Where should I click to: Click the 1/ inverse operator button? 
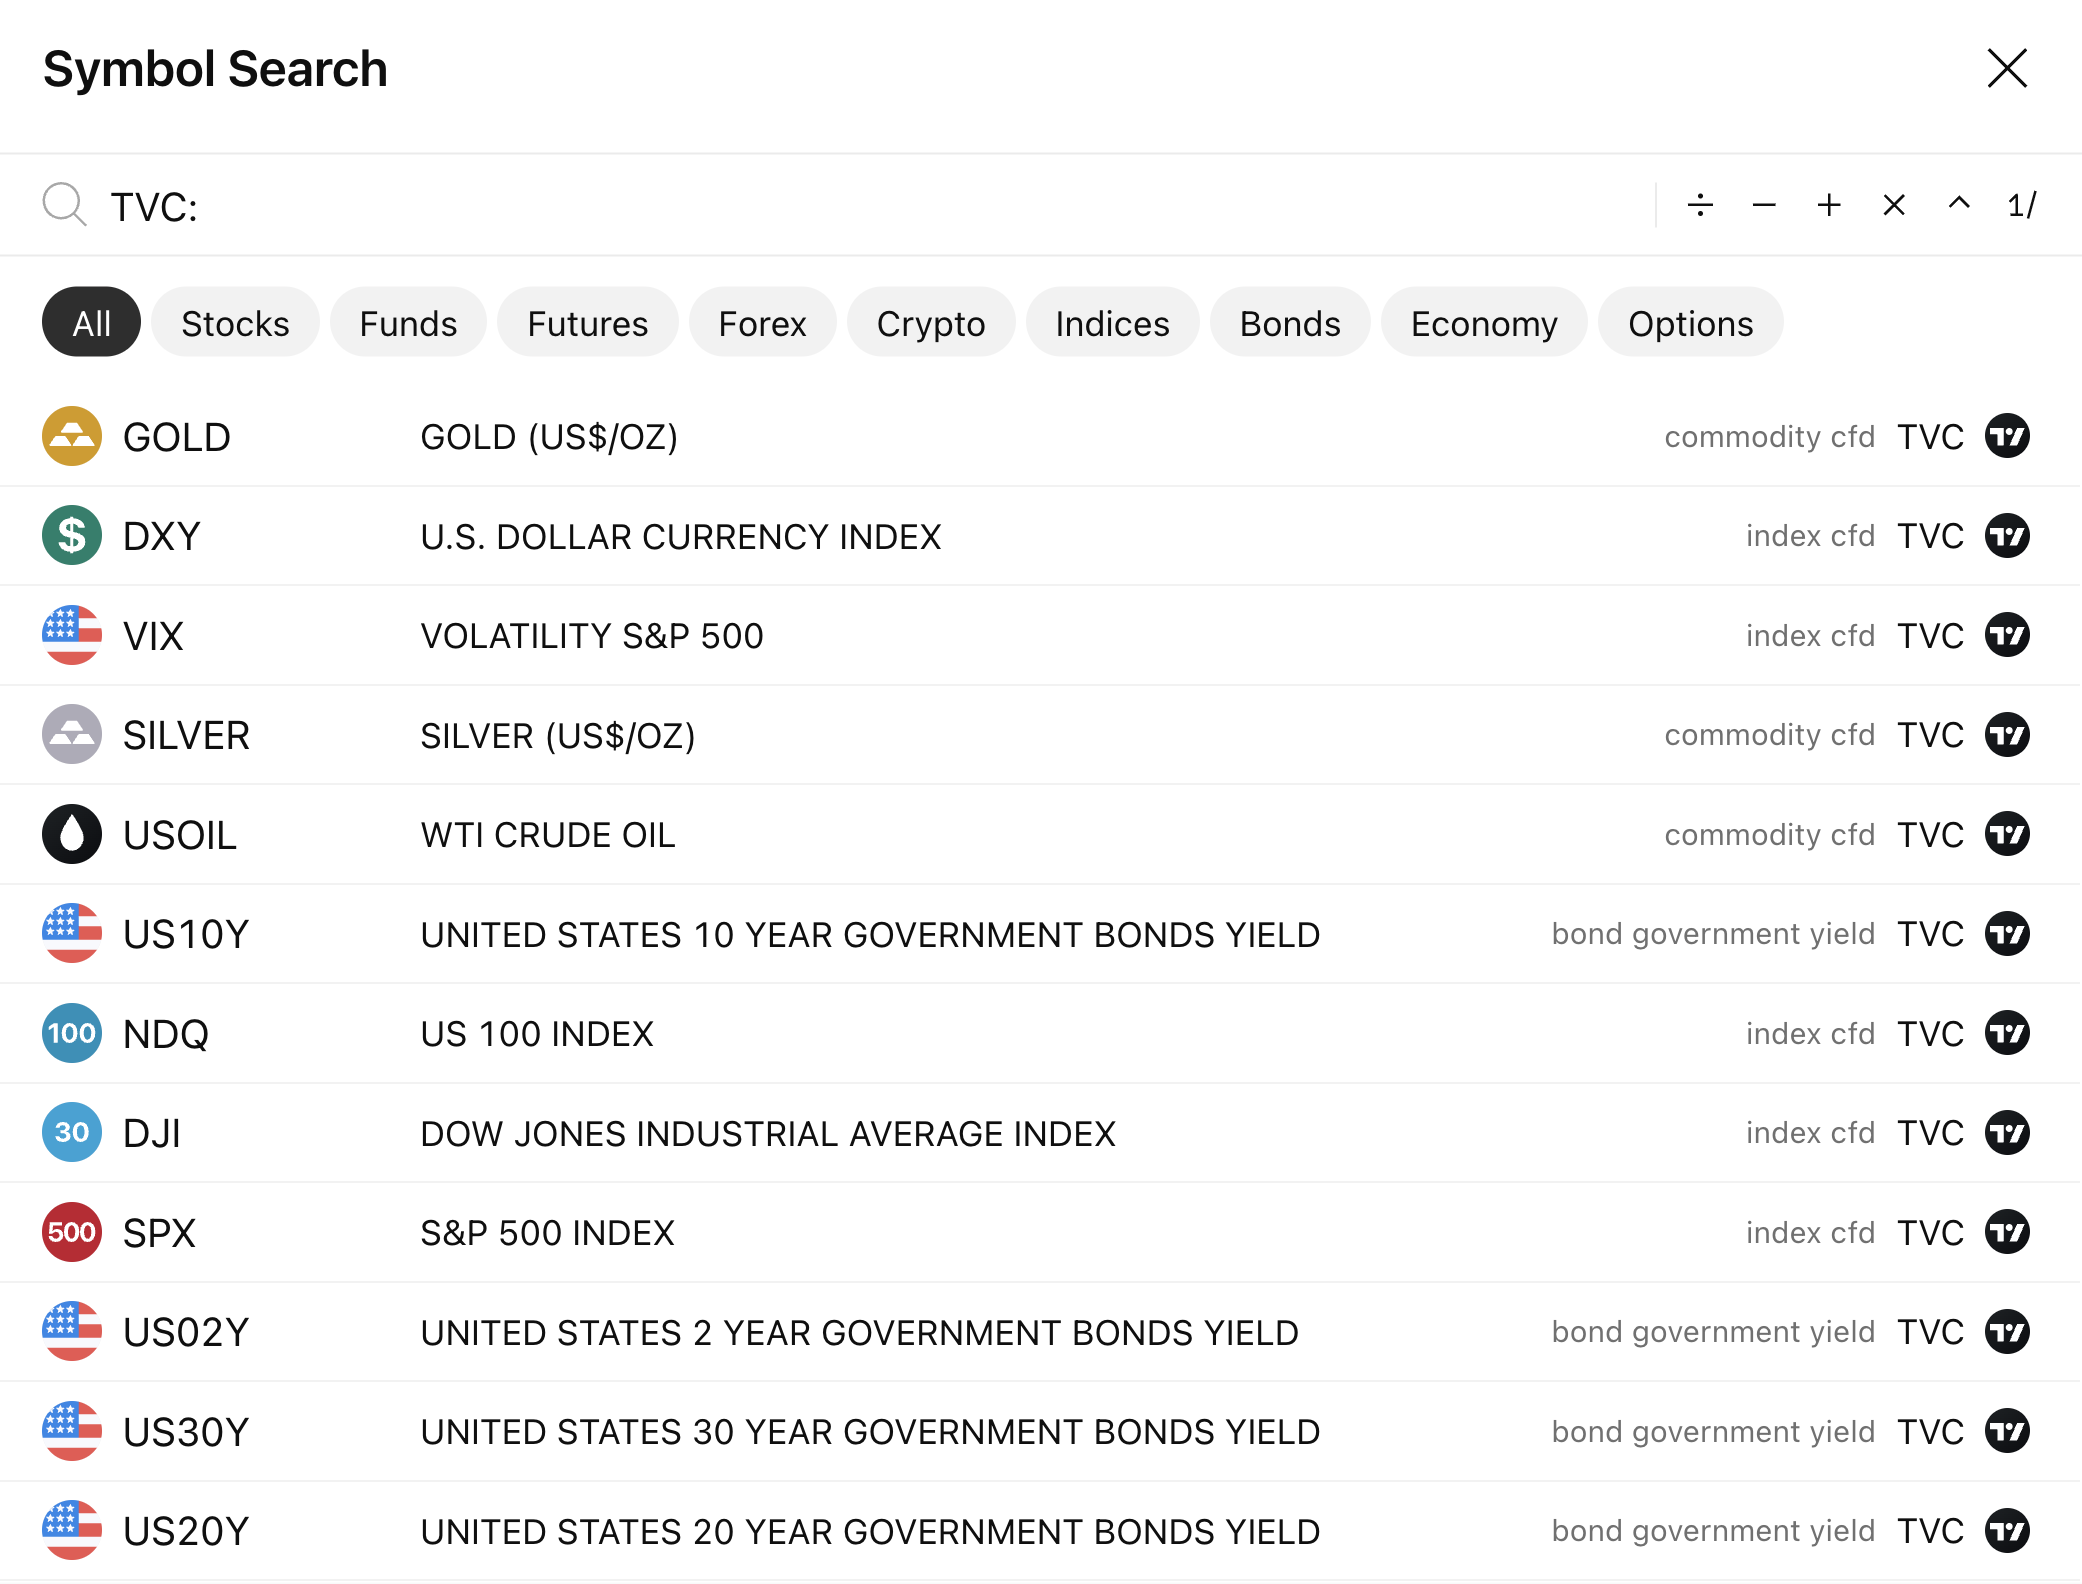2022,205
